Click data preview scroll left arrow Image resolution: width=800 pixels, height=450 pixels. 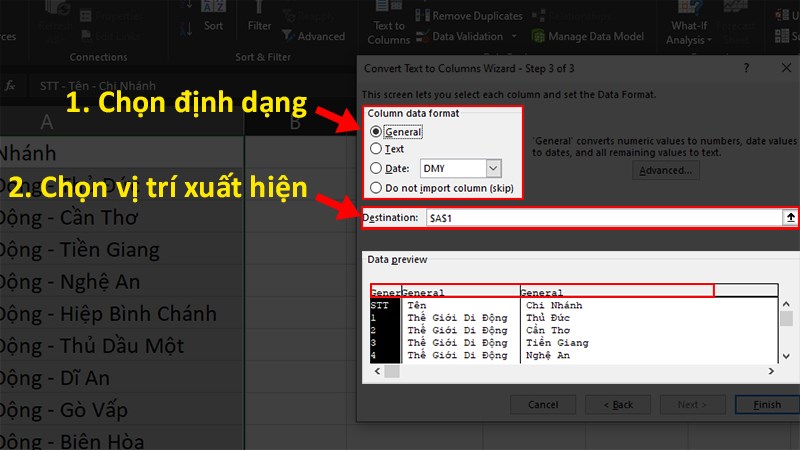tap(377, 371)
